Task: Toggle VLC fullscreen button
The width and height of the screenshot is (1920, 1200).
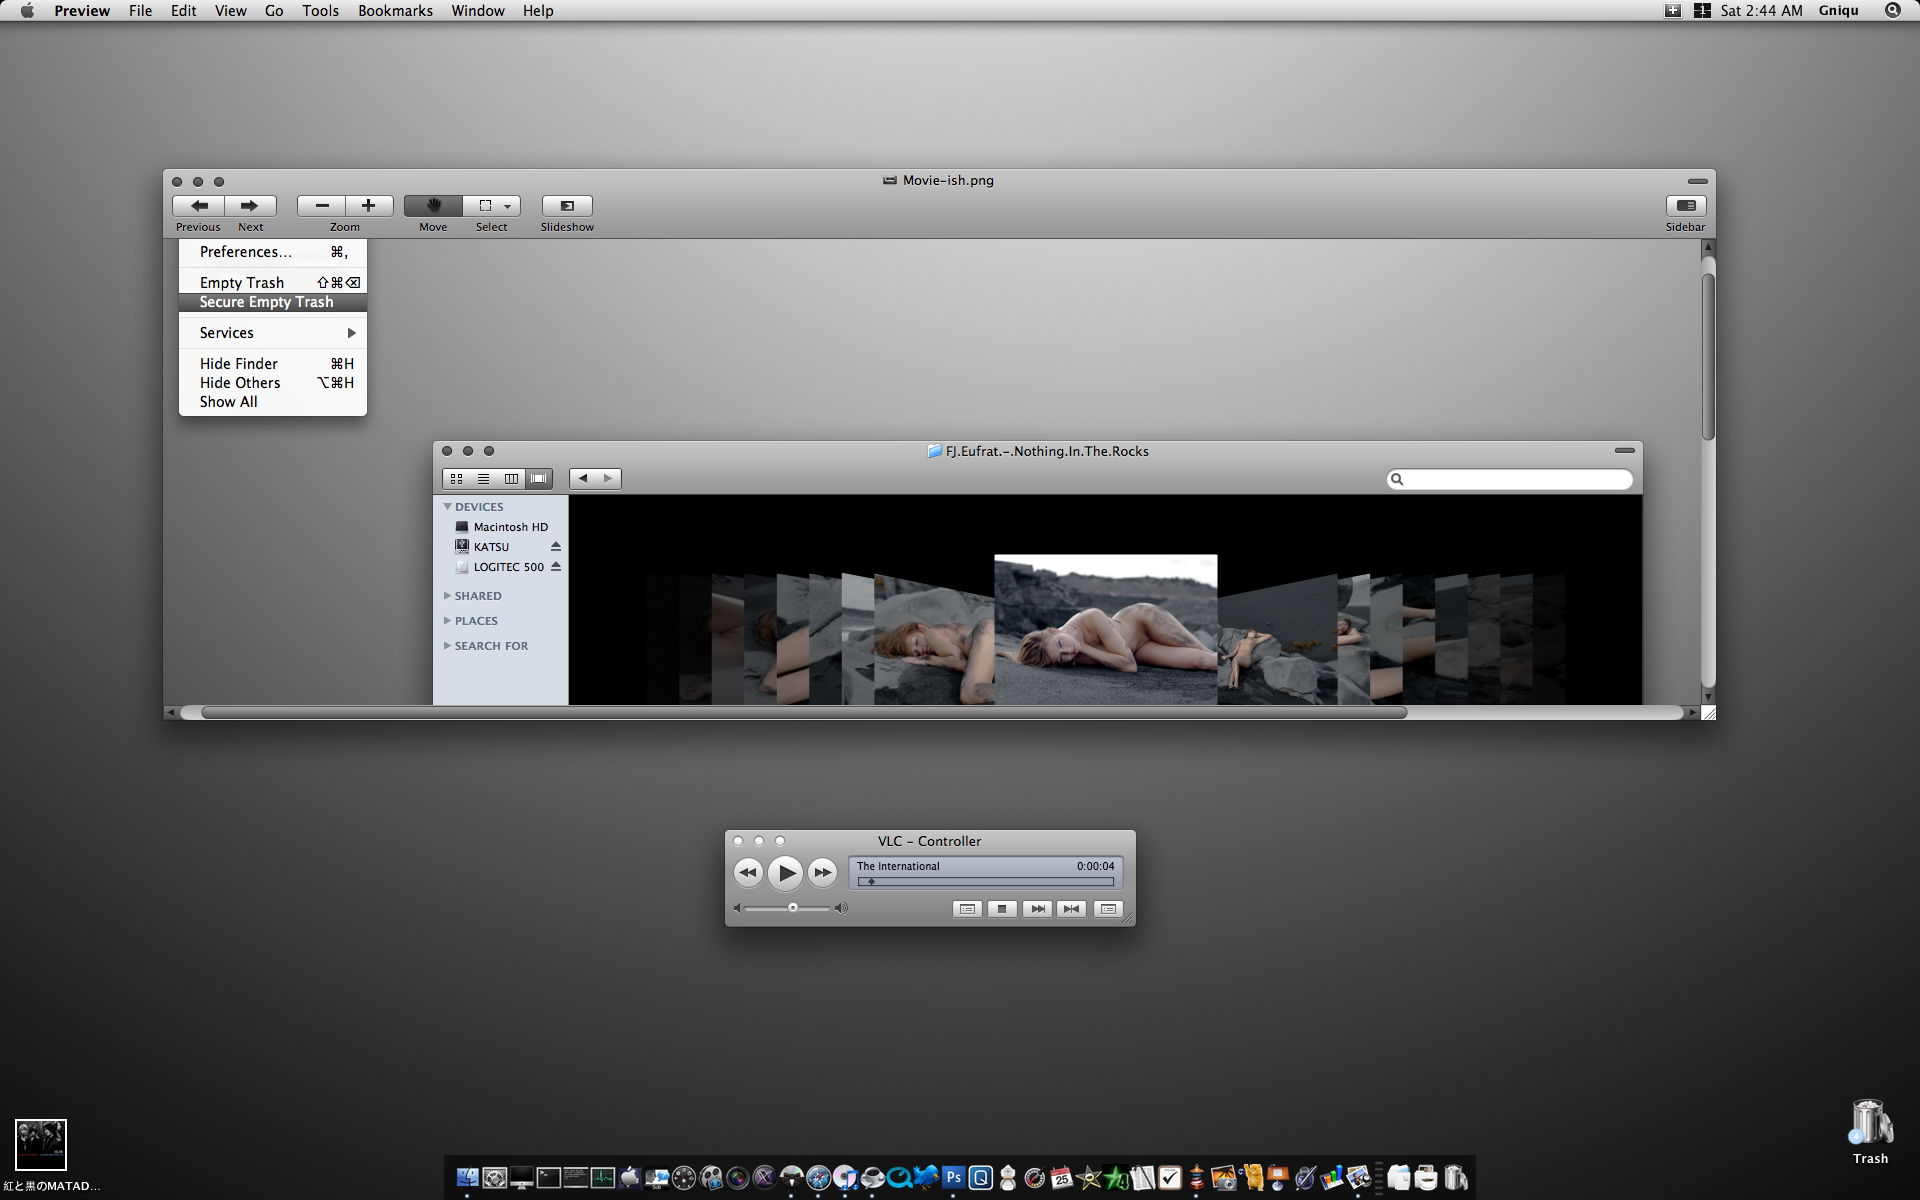Action: click(x=1072, y=909)
